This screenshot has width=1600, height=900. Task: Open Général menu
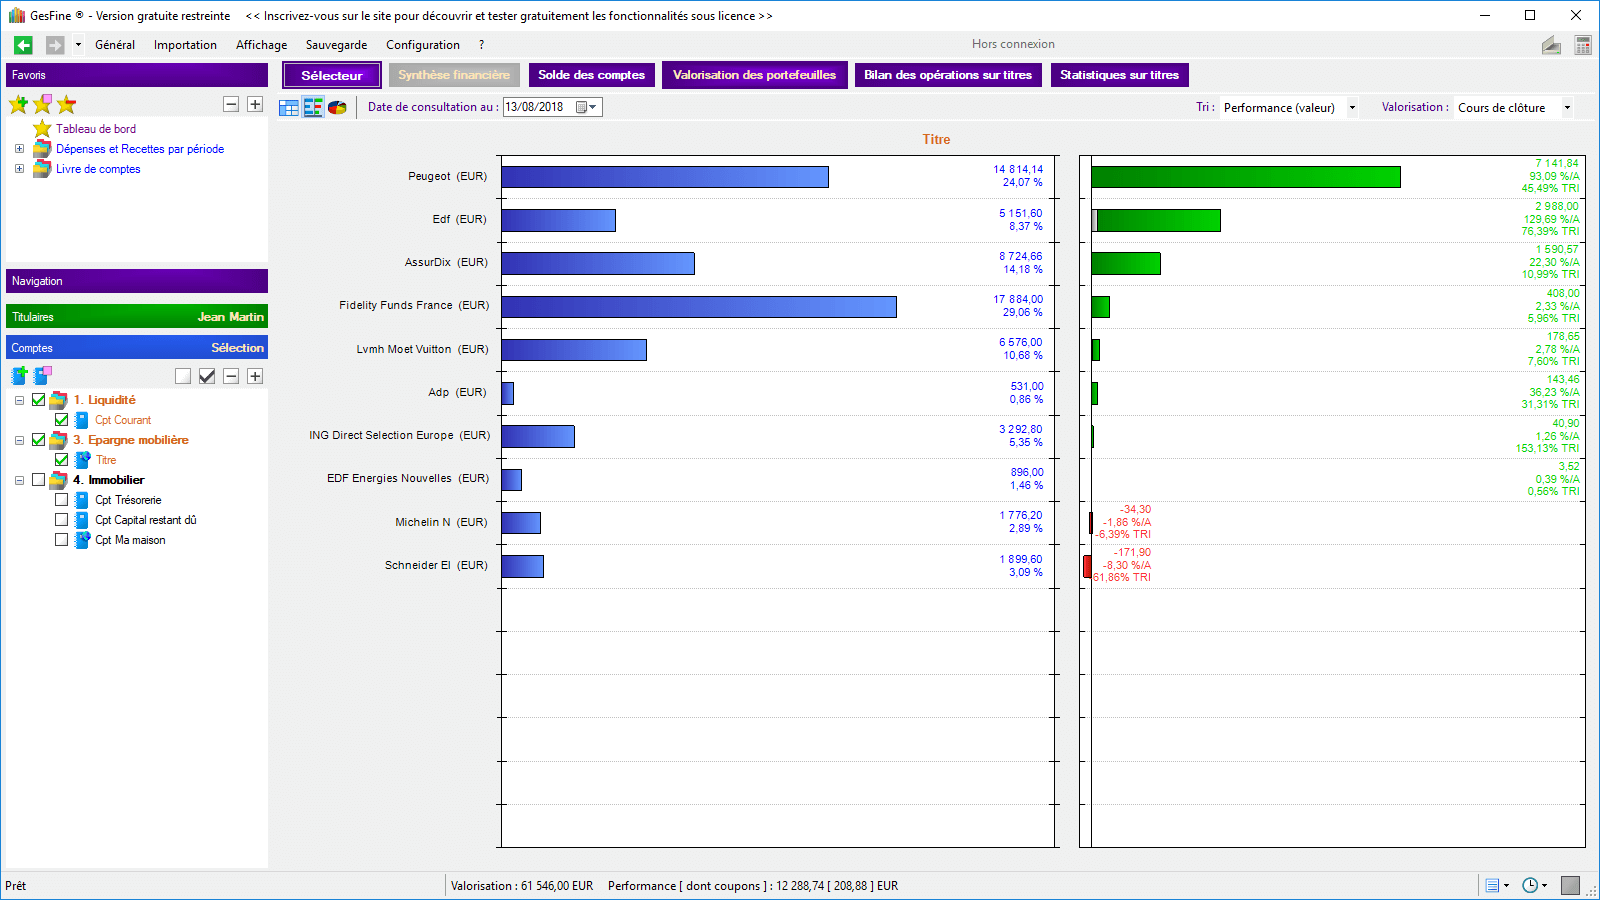(115, 45)
